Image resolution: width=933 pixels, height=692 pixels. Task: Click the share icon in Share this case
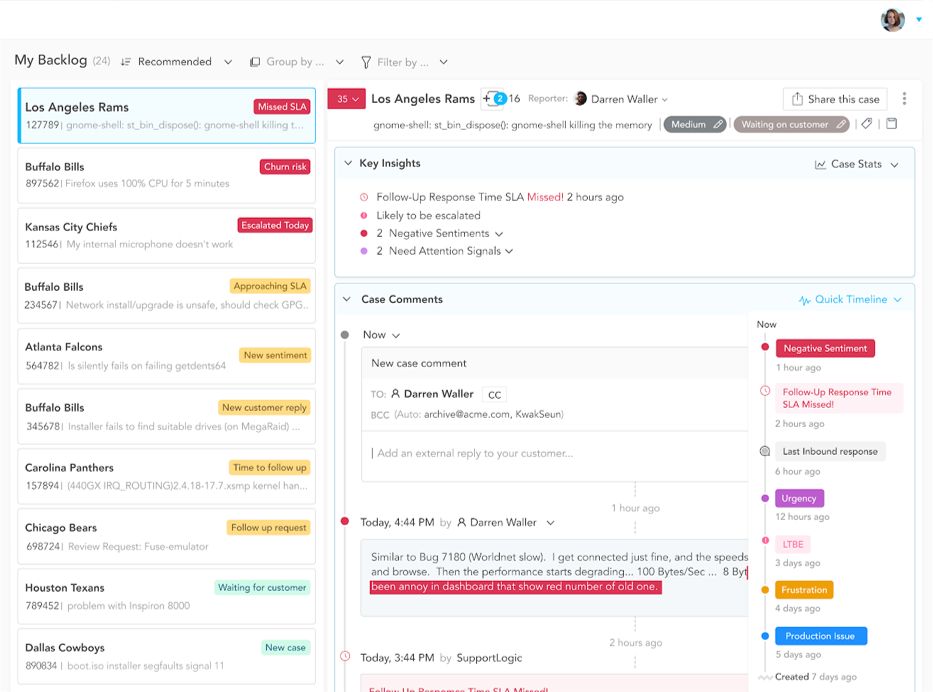click(x=797, y=99)
